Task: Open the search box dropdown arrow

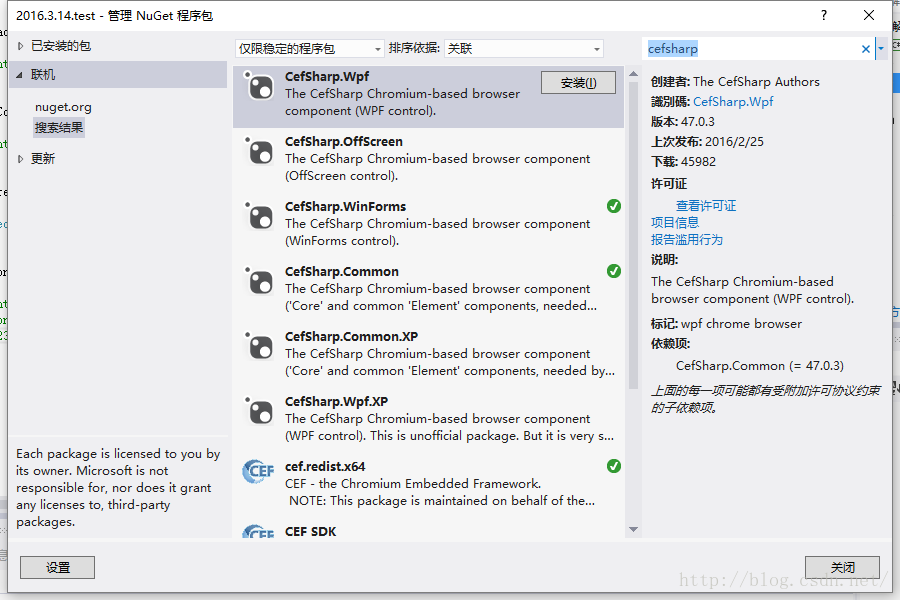Action: tap(881, 49)
